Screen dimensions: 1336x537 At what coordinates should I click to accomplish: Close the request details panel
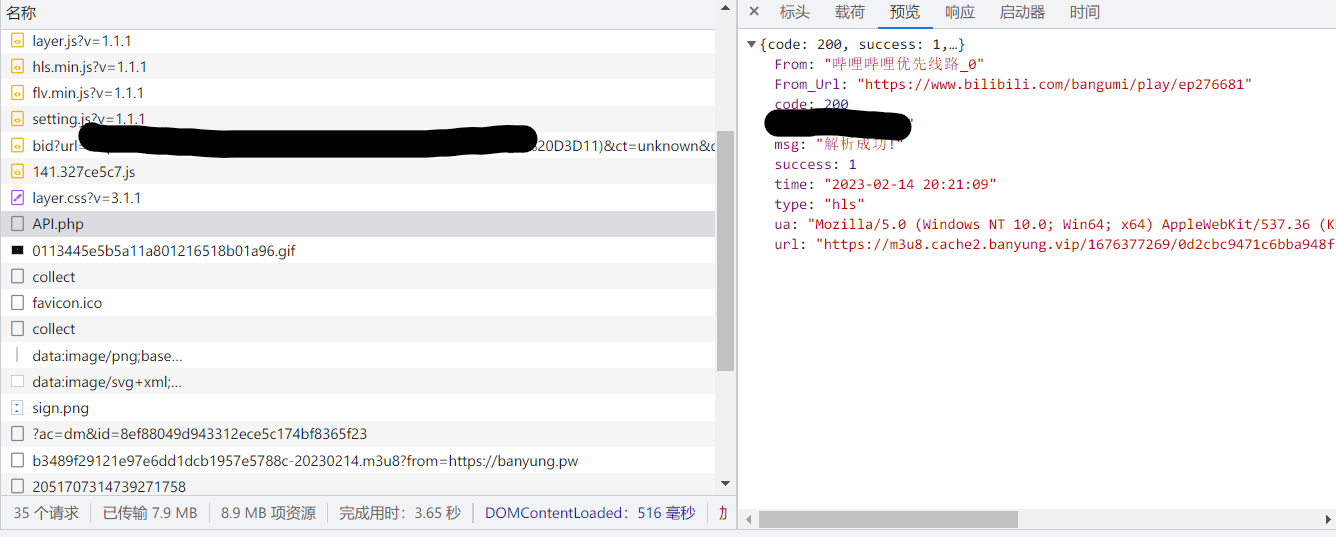click(754, 12)
